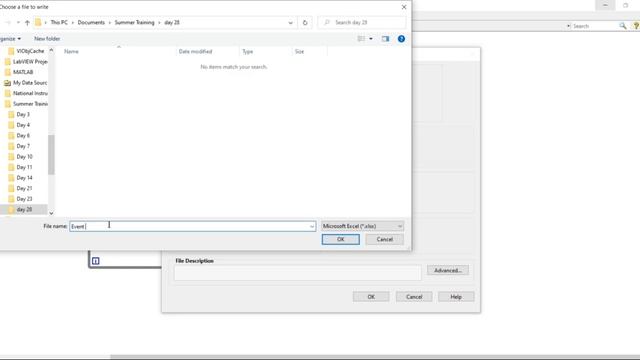The height and width of the screenshot is (360, 640).
Task: Select LabVIEW Projects folder in tree
Action: pos(25,62)
